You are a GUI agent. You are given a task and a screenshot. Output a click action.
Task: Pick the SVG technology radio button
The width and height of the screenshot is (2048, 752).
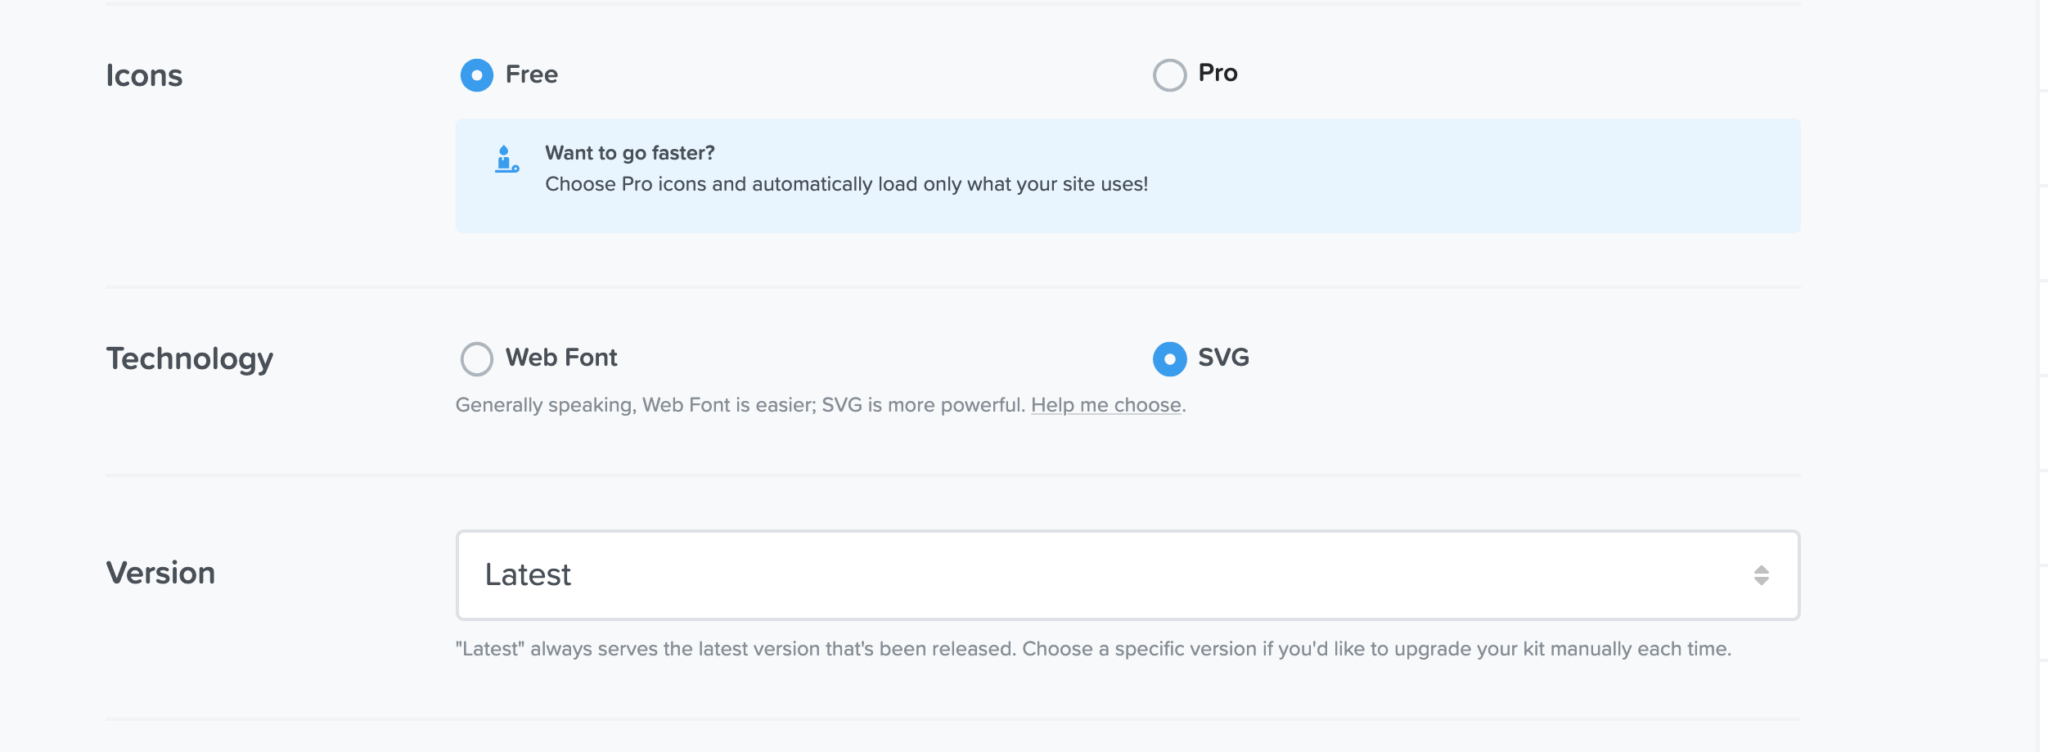point(1169,359)
